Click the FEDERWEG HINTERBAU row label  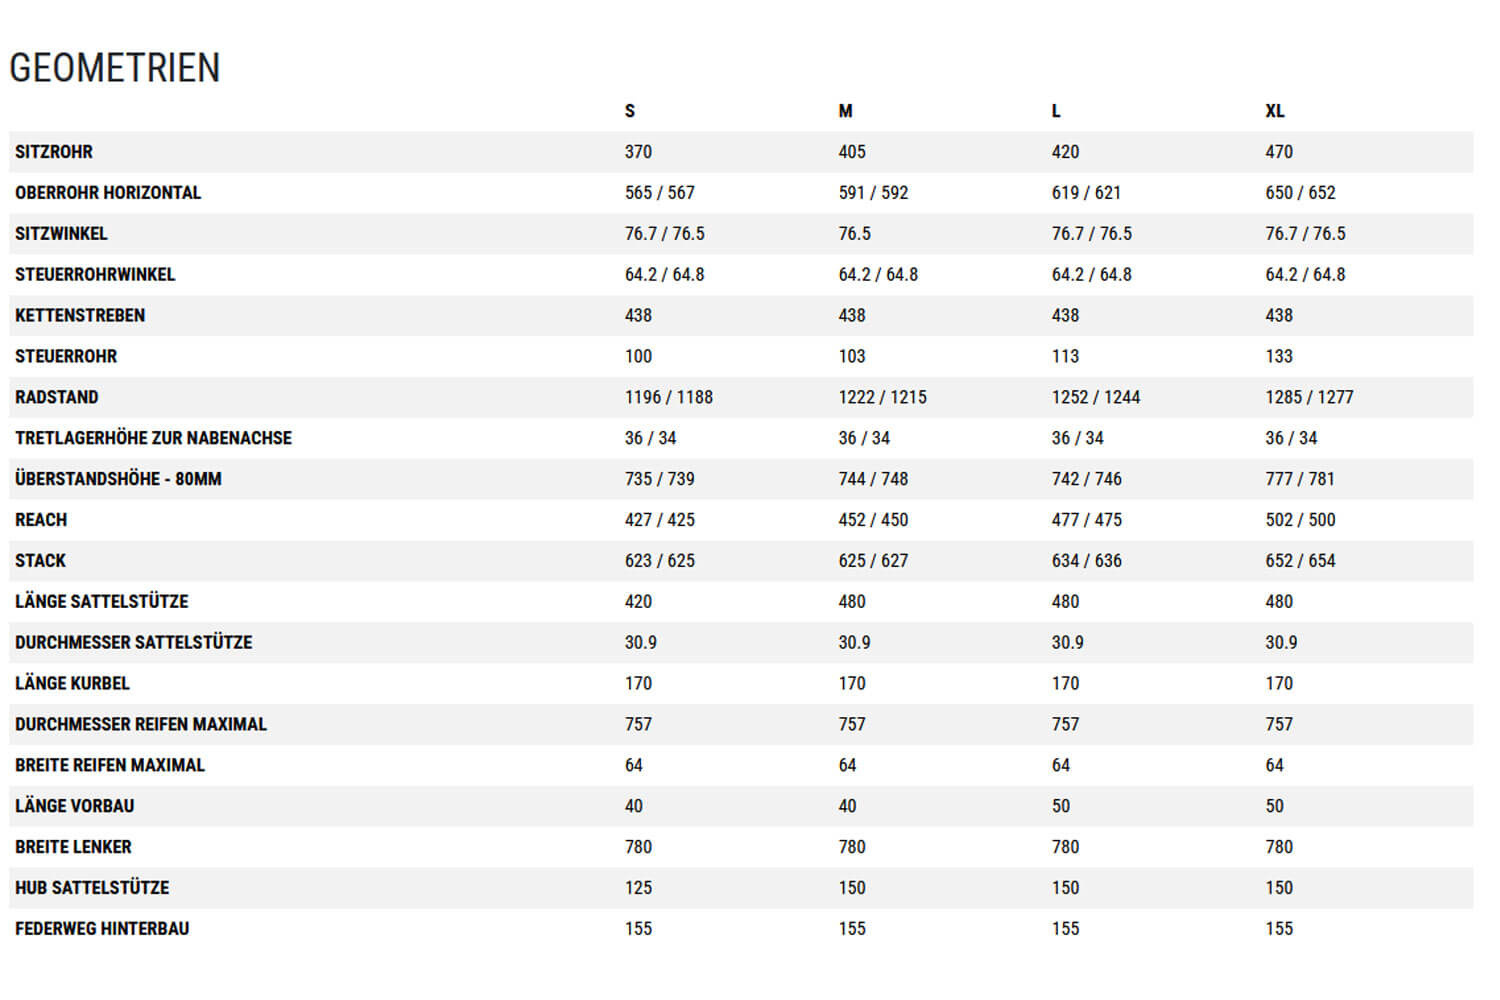click(x=102, y=929)
